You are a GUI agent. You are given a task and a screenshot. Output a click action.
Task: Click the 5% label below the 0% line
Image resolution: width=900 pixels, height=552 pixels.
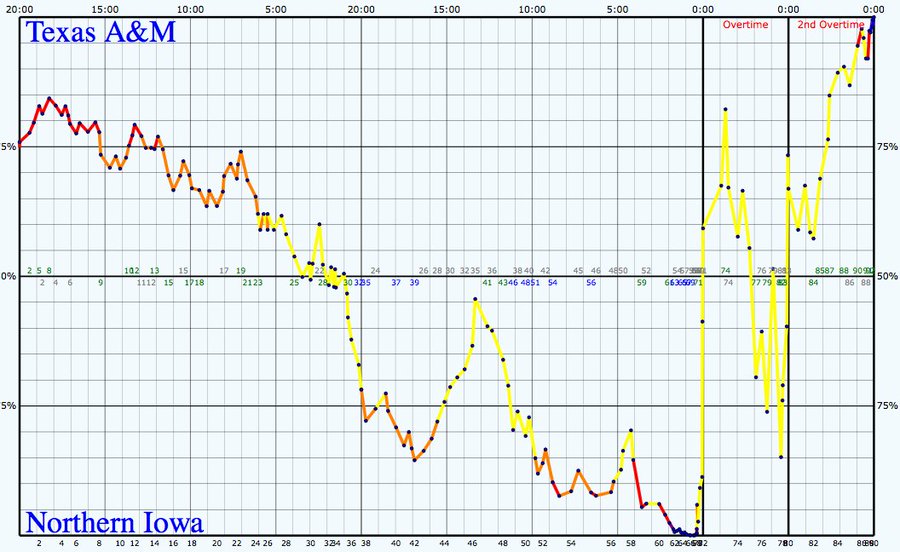pos(8,406)
